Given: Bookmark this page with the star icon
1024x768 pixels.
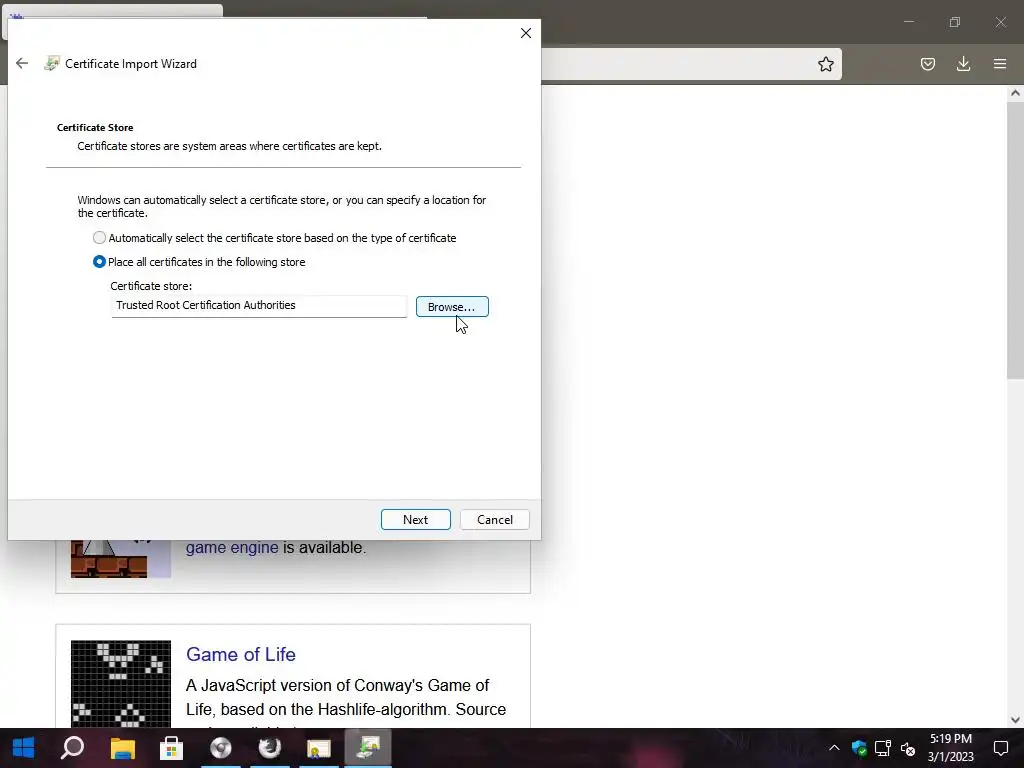Looking at the screenshot, I should (825, 64).
